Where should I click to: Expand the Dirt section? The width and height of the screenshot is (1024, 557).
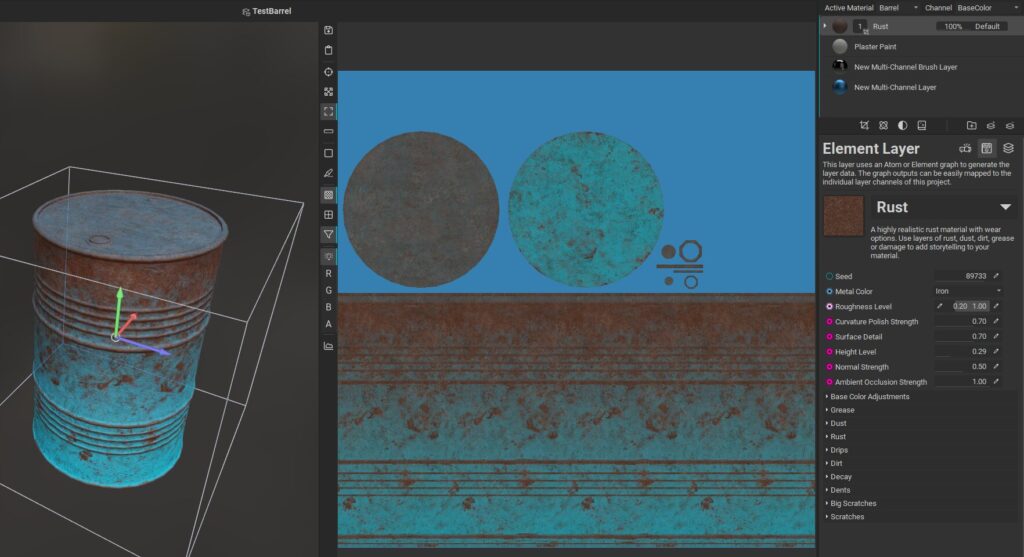pos(834,464)
